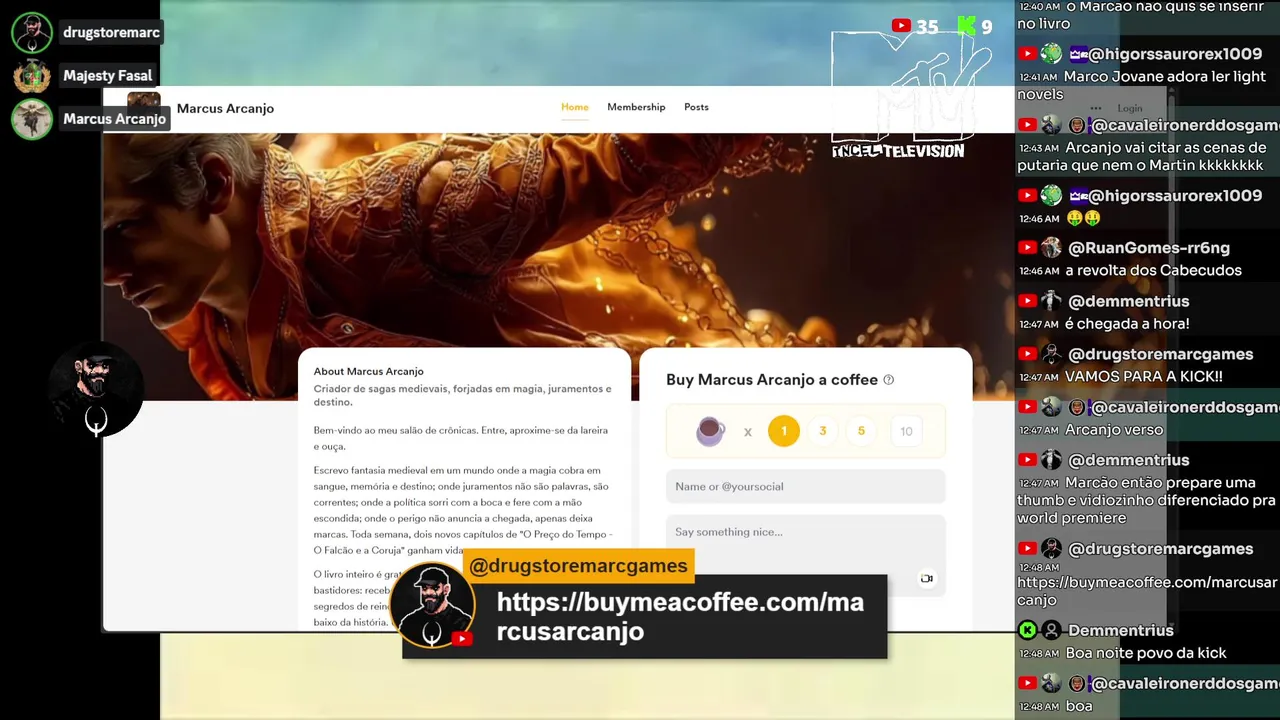This screenshot has height=720, width=1280.
Task: Click 'a revolta dos Cabecudos' chat message
Action: (x=1153, y=270)
